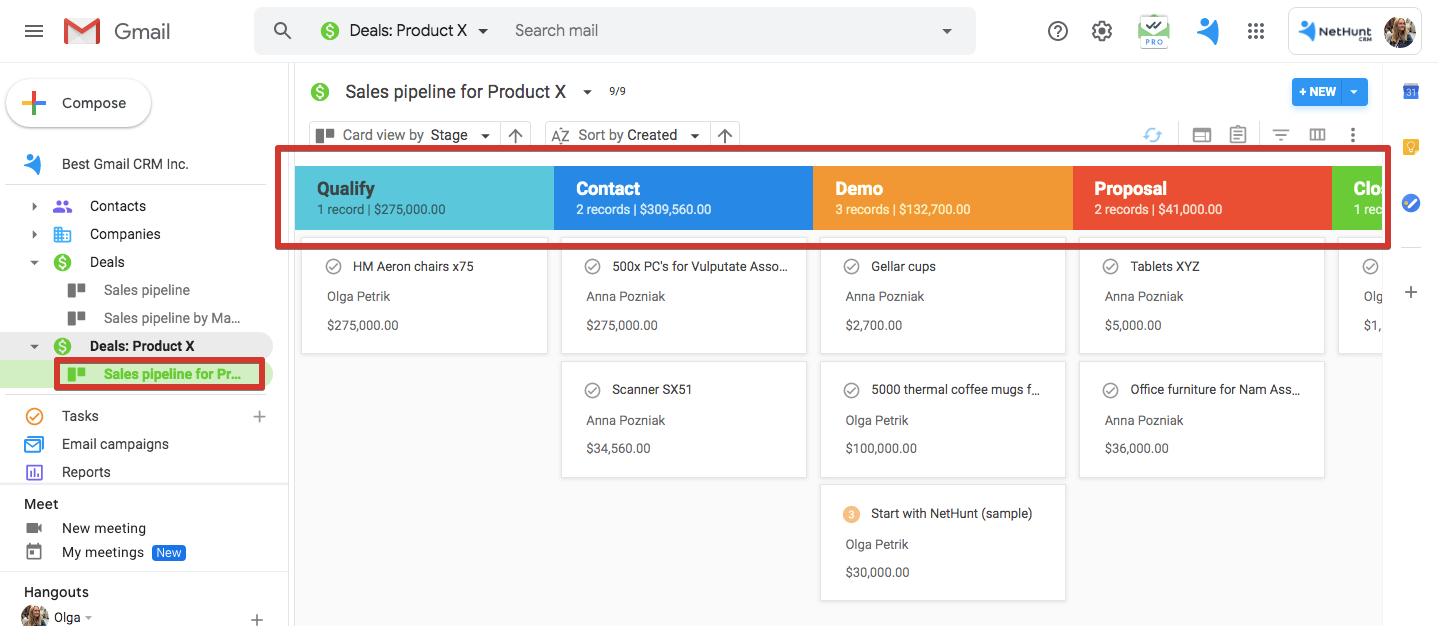Open the Google apps grid
This screenshot has height=626, width=1438.
(x=1256, y=32)
